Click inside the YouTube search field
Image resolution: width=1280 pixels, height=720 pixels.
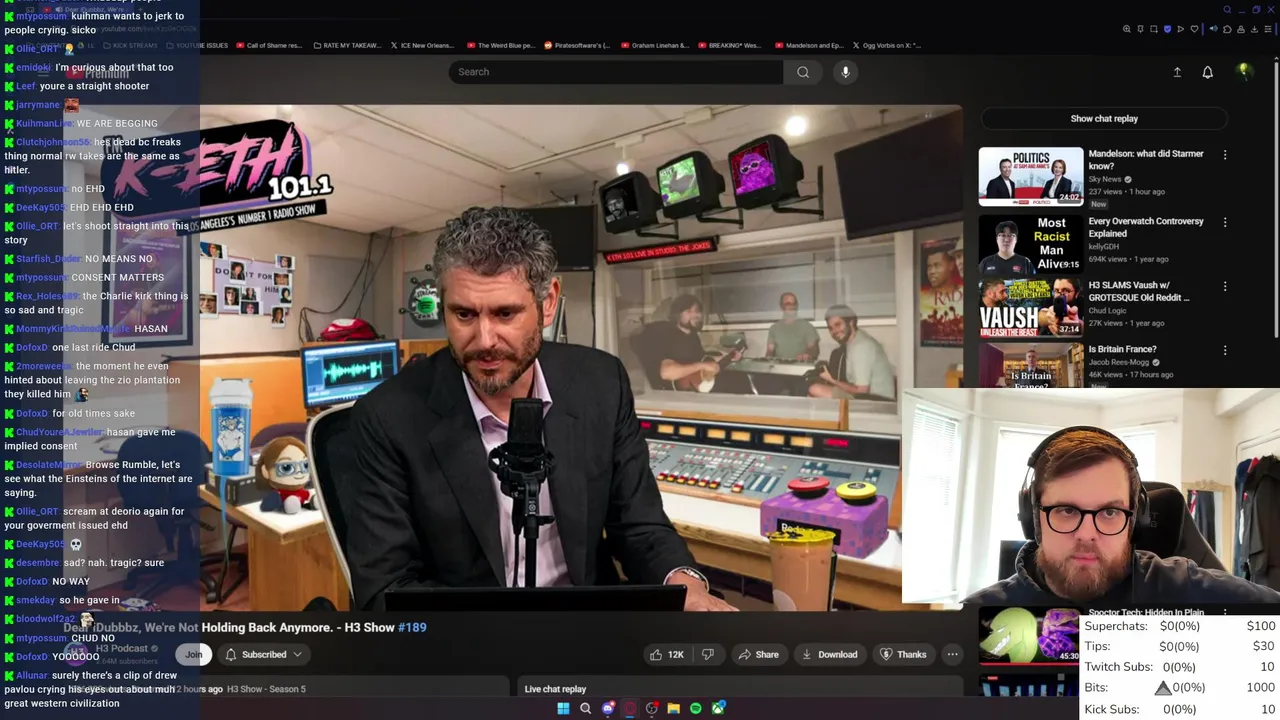615,72
